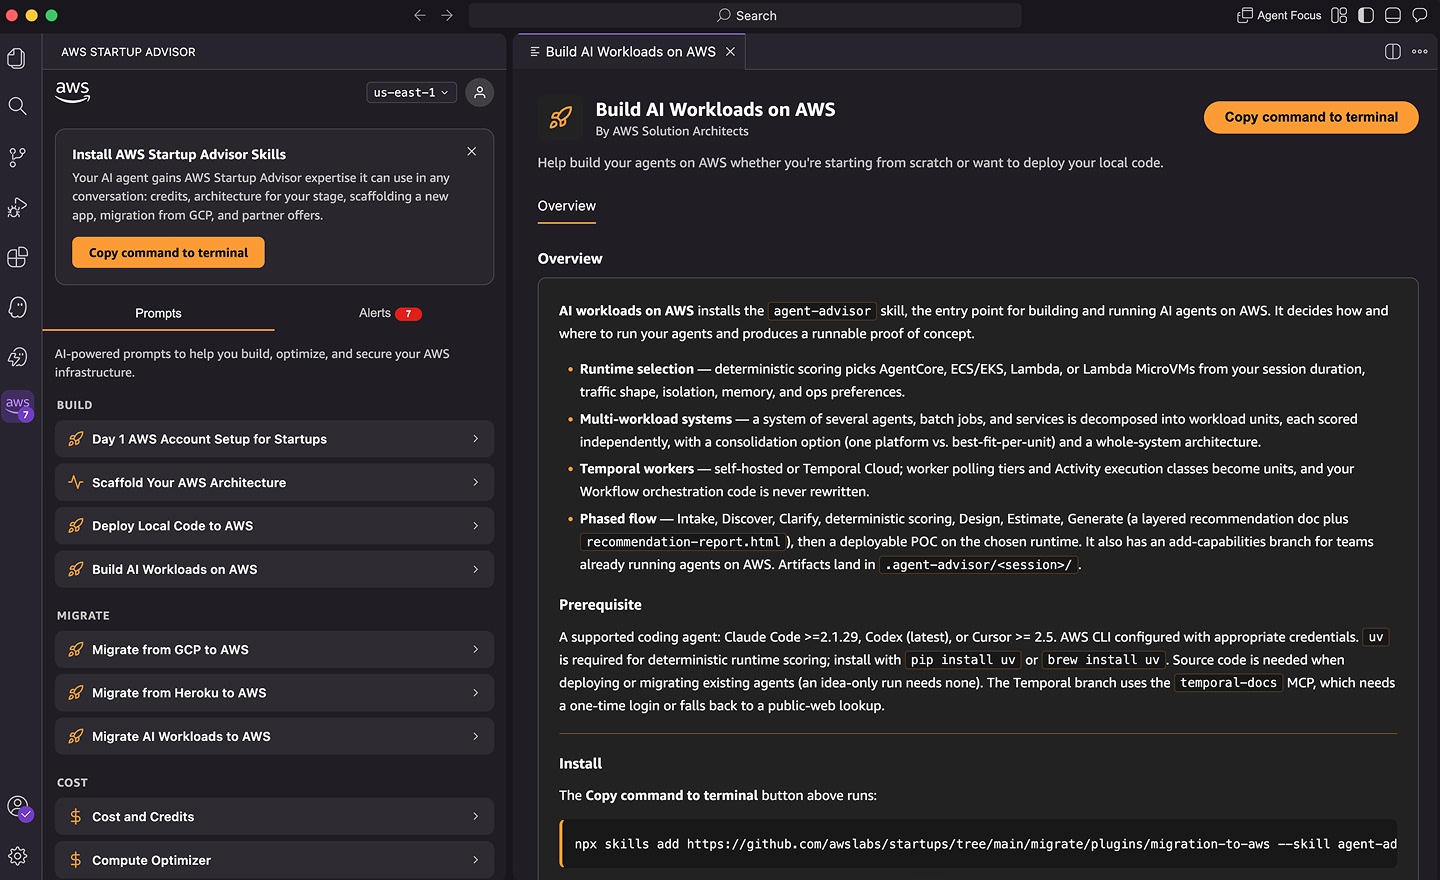Open Run and Debug in activity bar
The width and height of the screenshot is (1440, 880).
[17, 207]
